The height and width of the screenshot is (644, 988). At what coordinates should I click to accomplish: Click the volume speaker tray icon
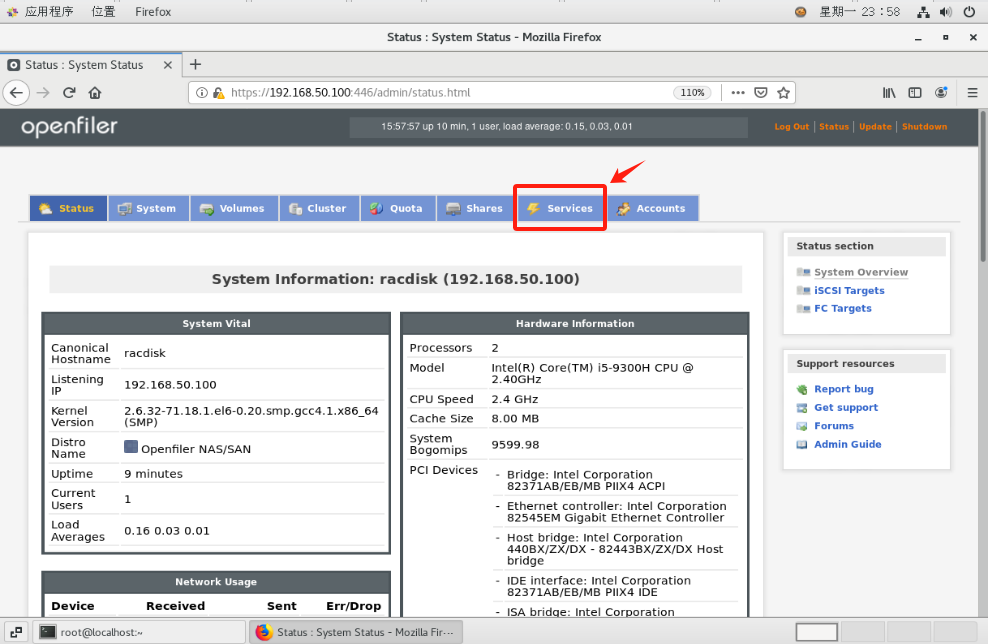point(946,12)
